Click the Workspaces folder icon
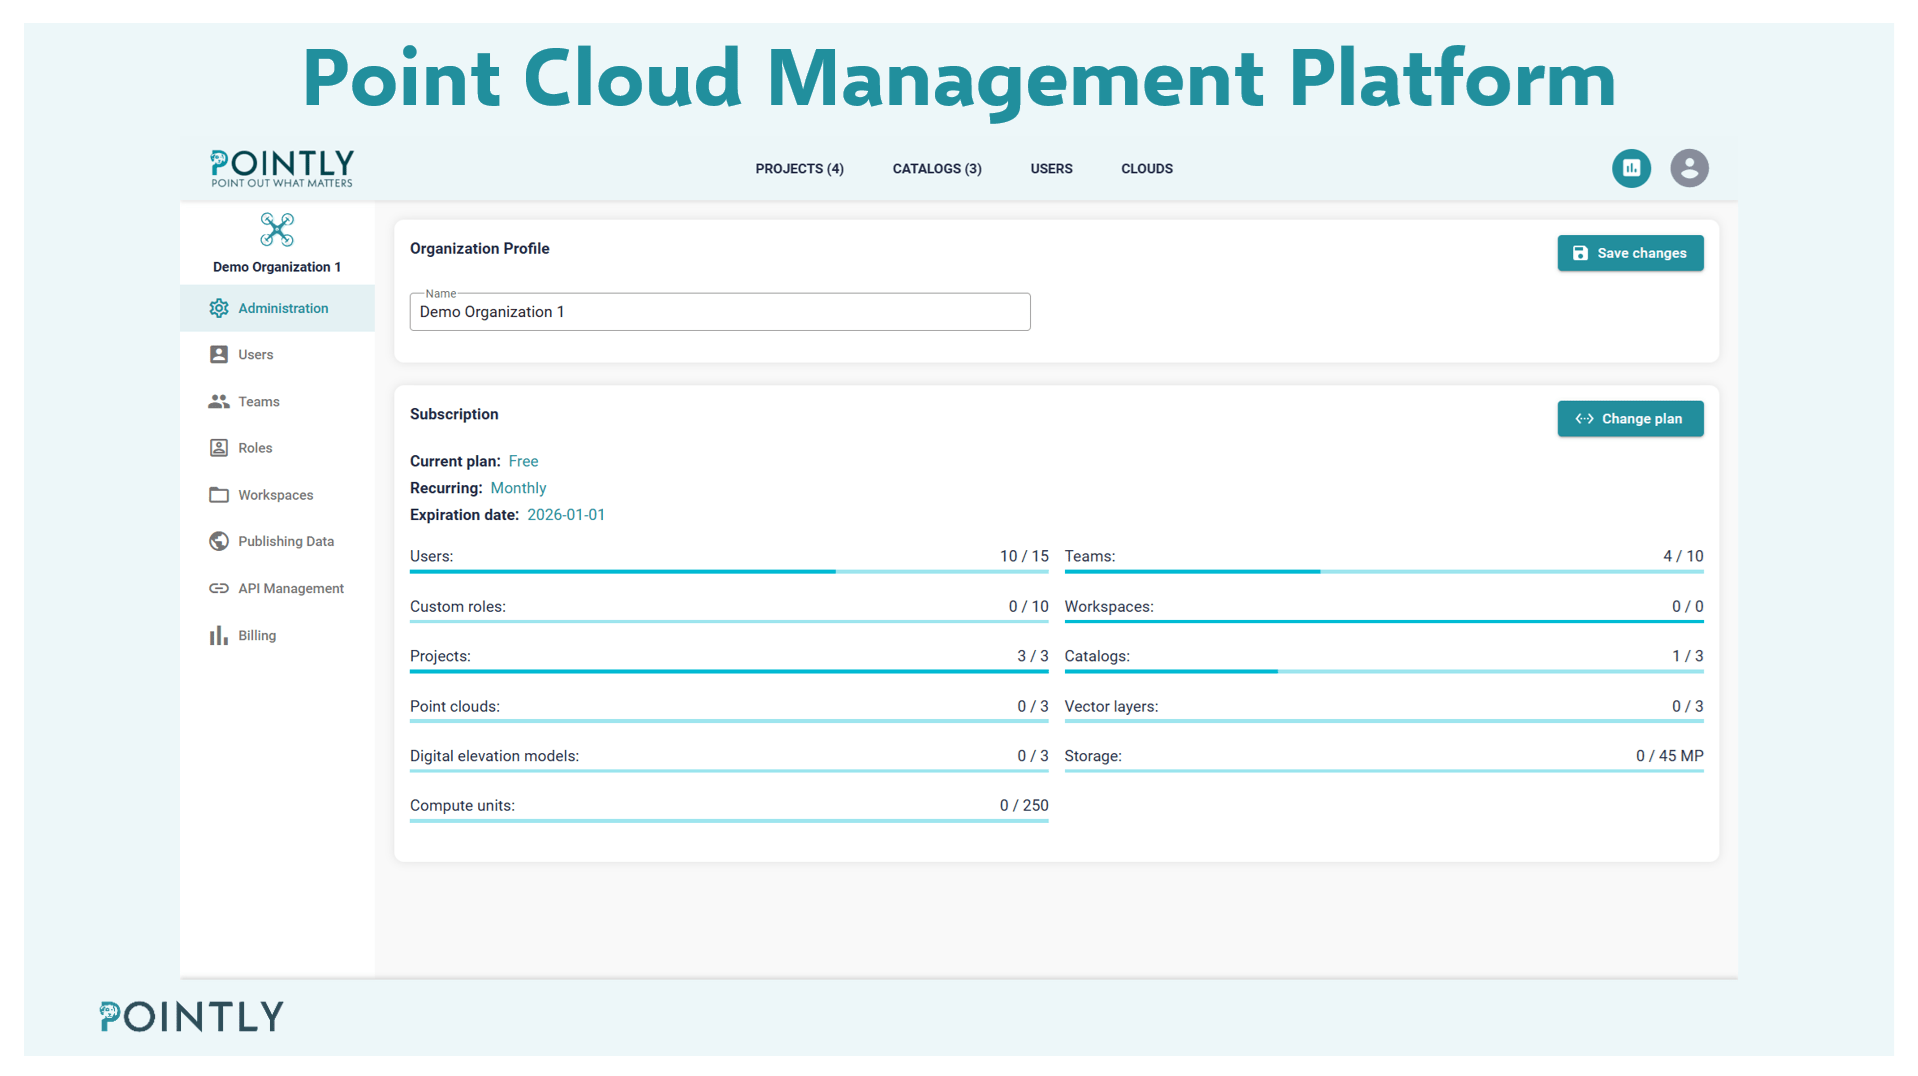Screen dimensions: 1918x1076 point(219,495)
